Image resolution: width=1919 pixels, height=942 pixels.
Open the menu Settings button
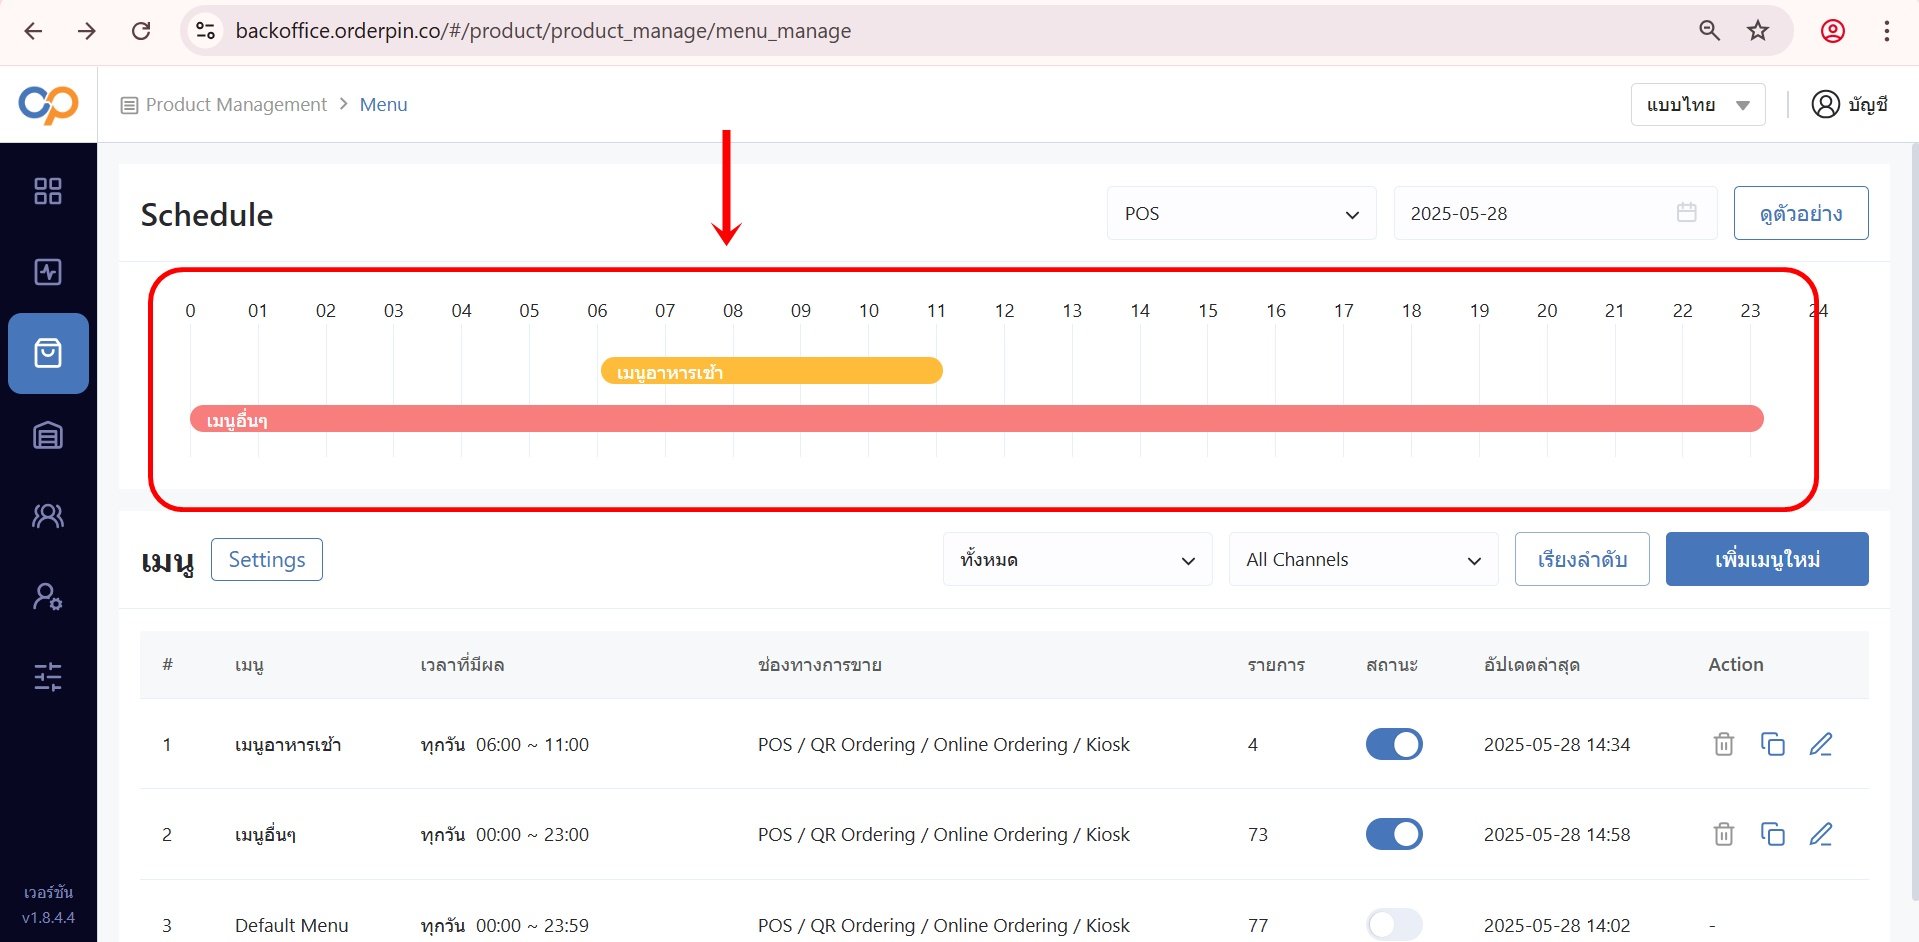click(x=267, y=559)
